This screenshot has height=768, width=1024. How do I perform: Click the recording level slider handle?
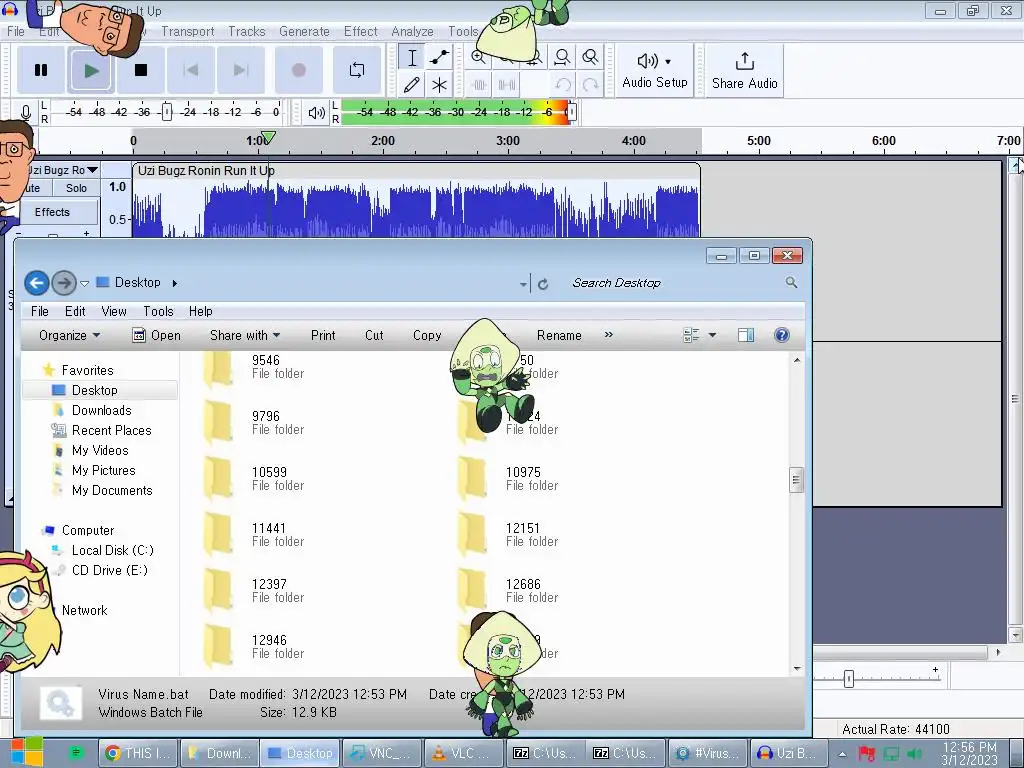coord(167,112)
